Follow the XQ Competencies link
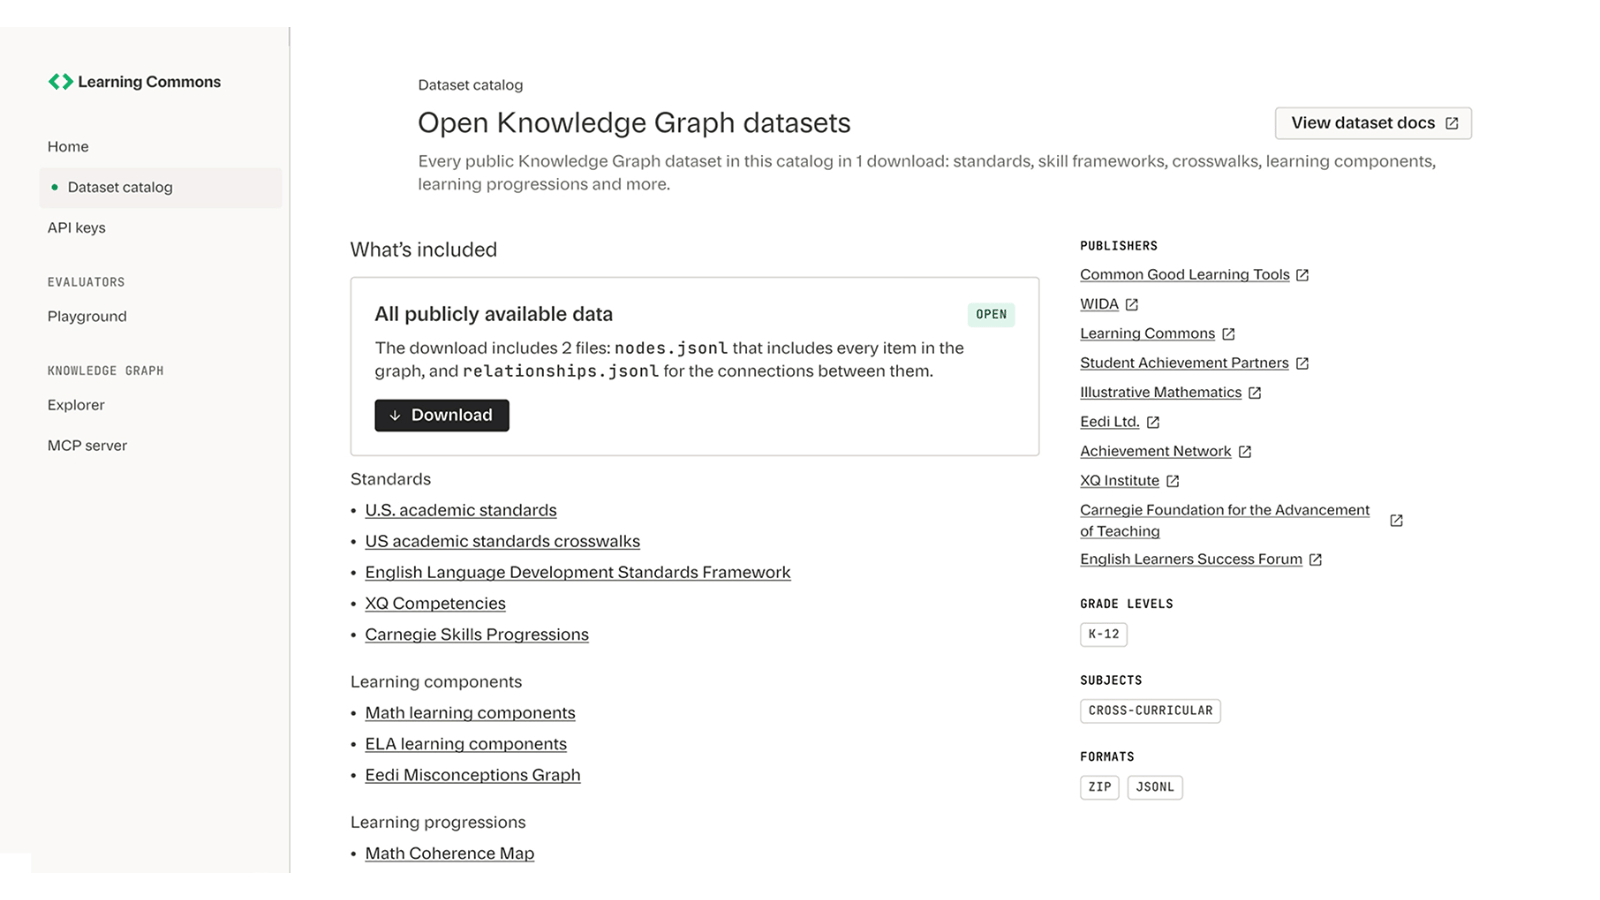Image resolution: width=1600 pixels, height=900 pixels. point(435,604)
